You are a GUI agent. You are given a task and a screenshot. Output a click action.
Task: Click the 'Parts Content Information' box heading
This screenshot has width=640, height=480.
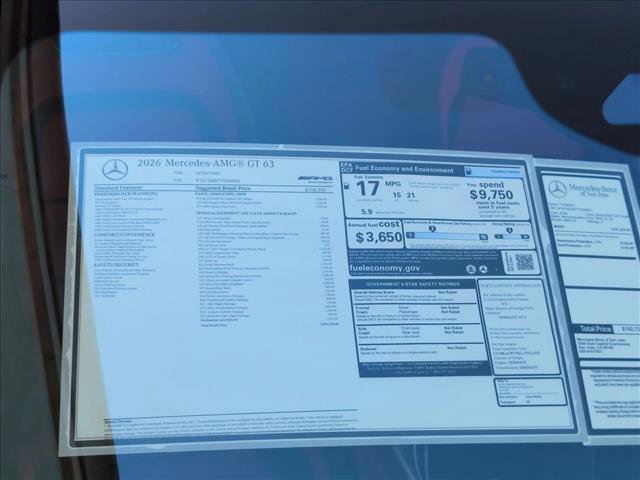[510, 285]
